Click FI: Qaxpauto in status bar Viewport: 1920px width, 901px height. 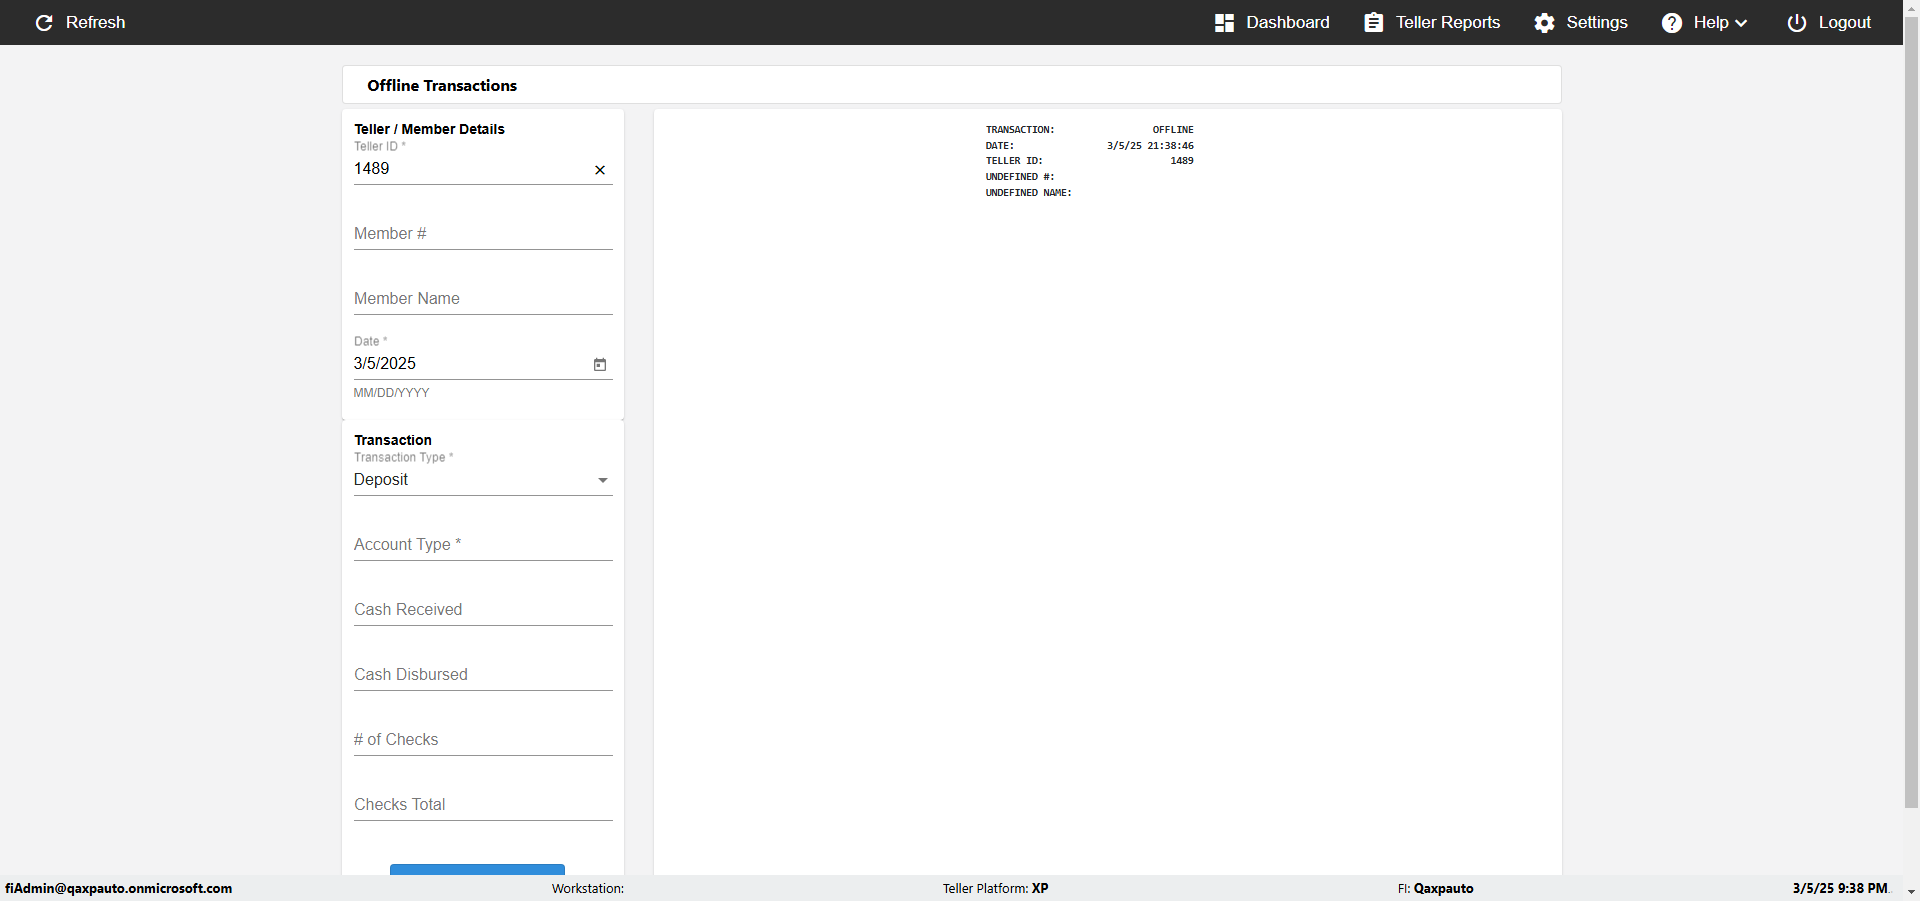click(x=1435, y=888)
